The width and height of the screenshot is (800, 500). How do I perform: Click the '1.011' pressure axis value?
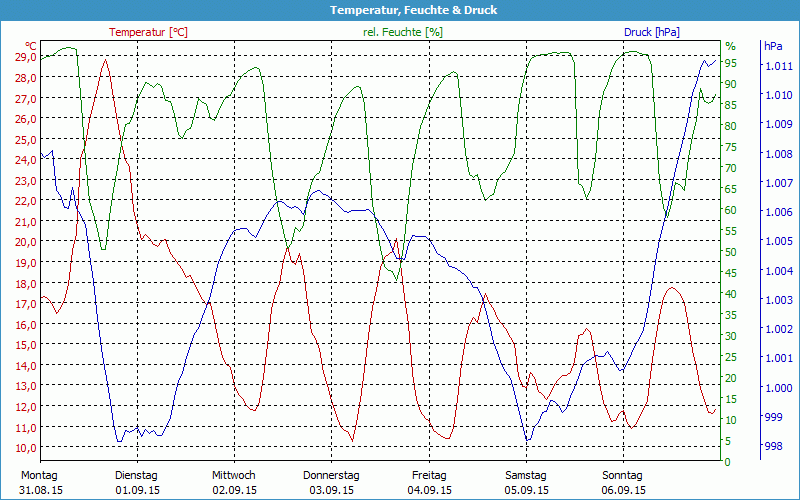click(779, 66)
